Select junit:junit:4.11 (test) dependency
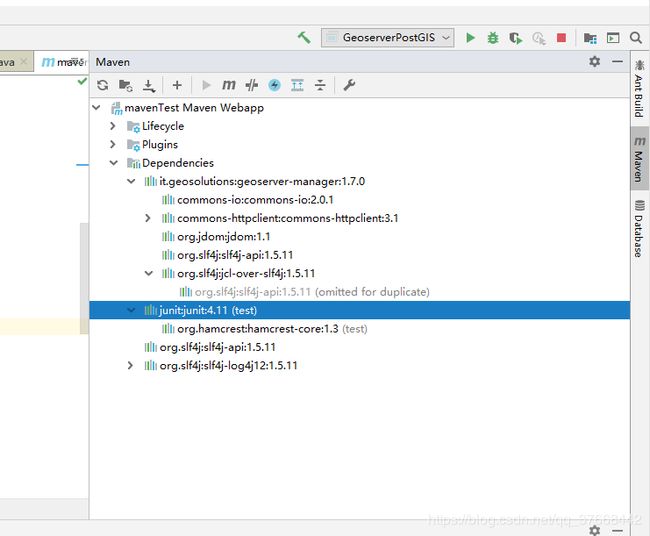The width and height of the screenshot is (650, 536). point(359,310)
